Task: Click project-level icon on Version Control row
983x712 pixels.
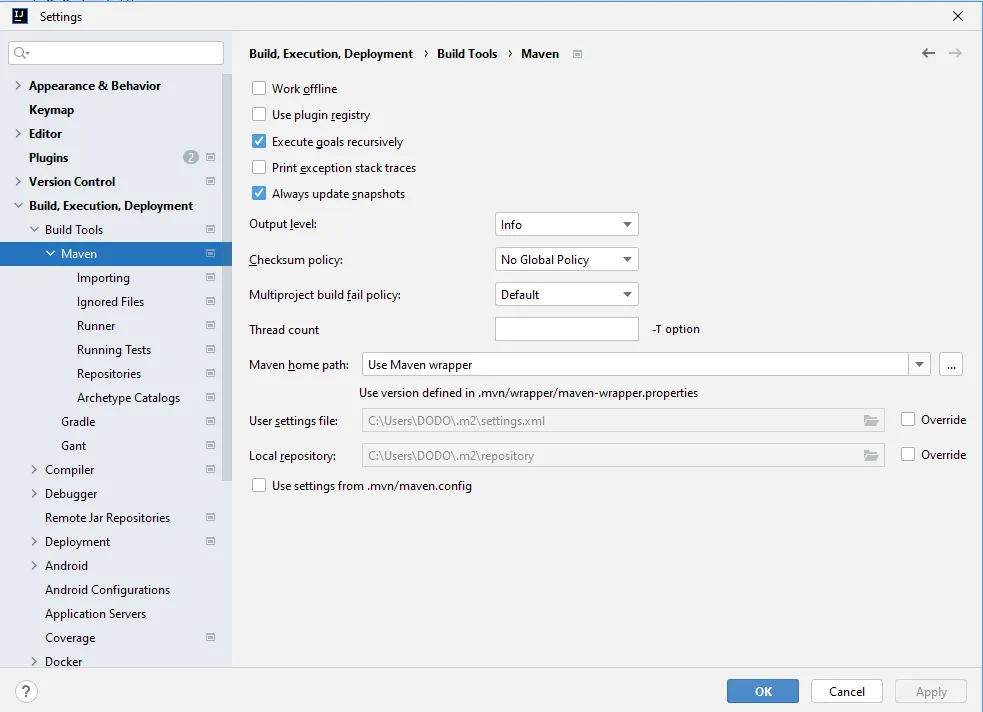Action: click(211, 181)
